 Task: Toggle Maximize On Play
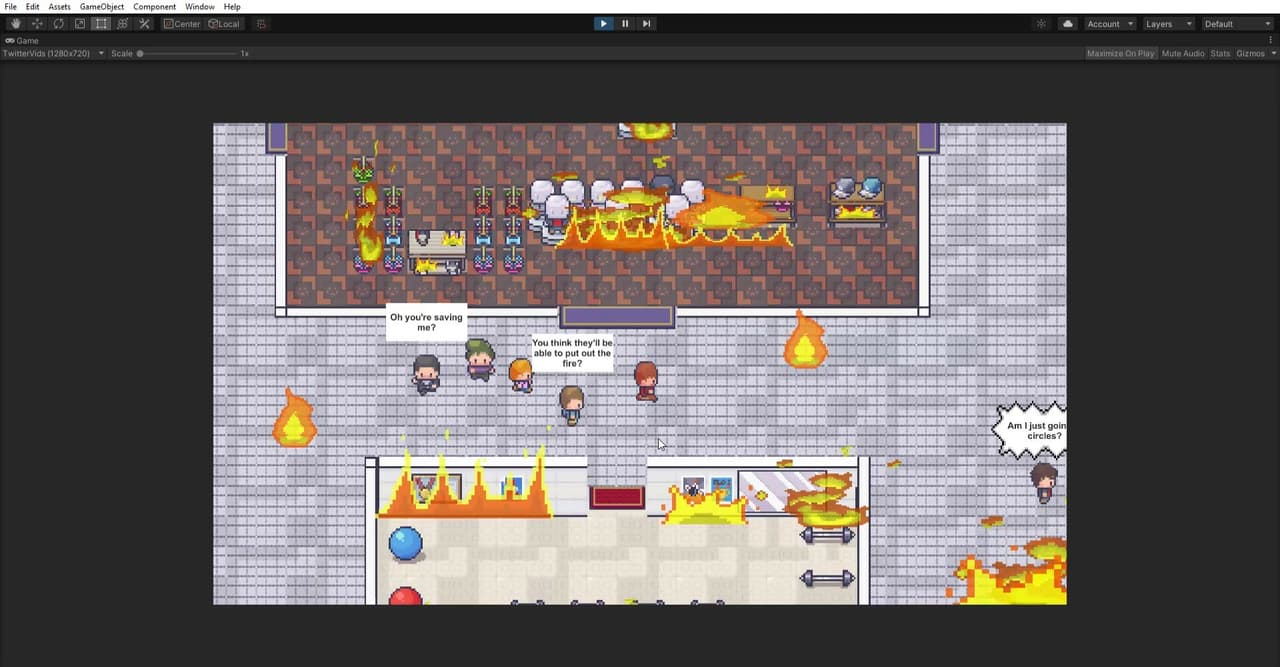coord(1120,53)
